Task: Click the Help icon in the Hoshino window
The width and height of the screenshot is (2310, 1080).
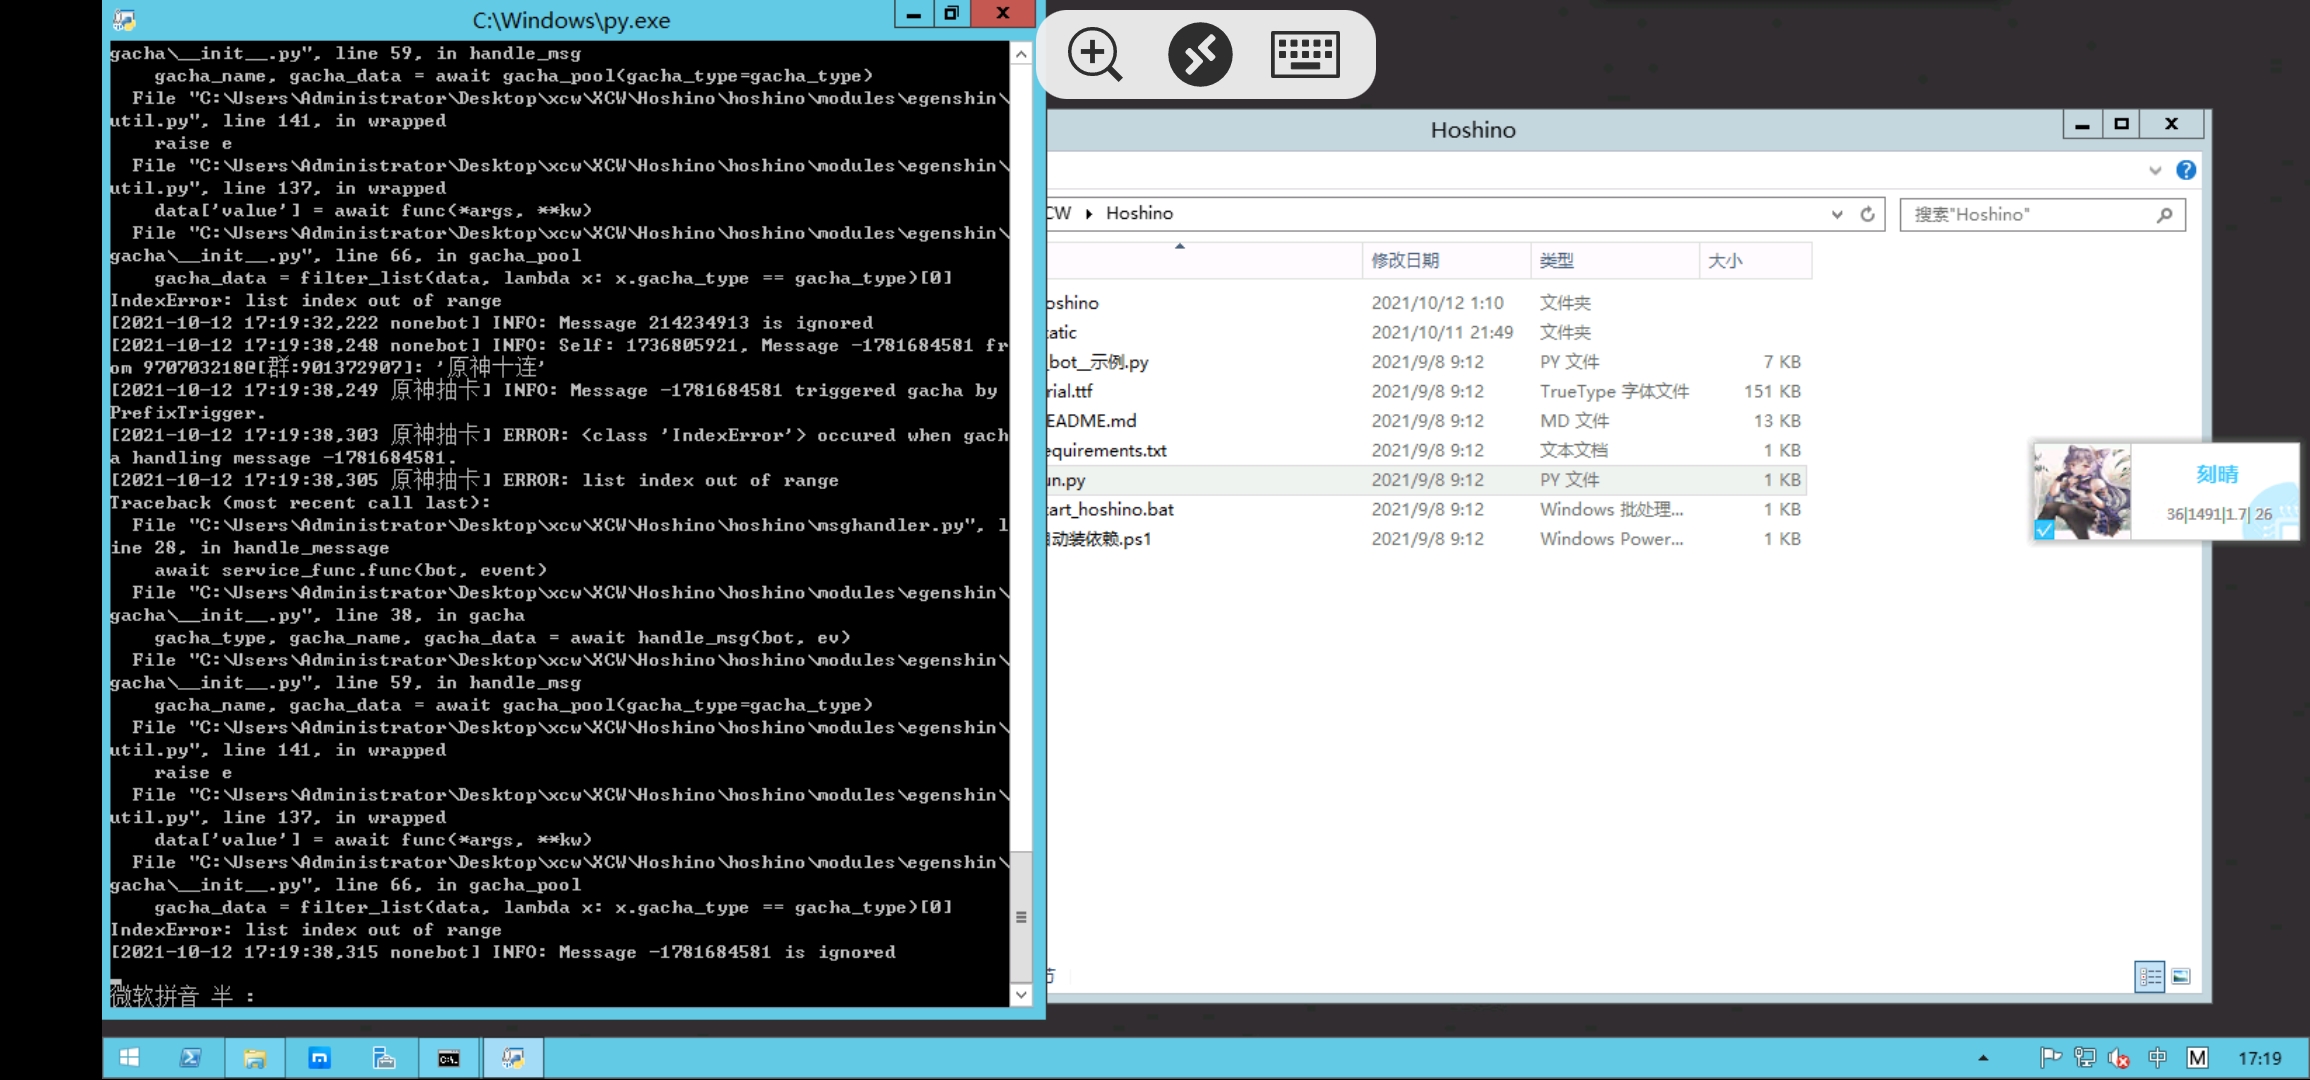Action: tap(2186, 170)
